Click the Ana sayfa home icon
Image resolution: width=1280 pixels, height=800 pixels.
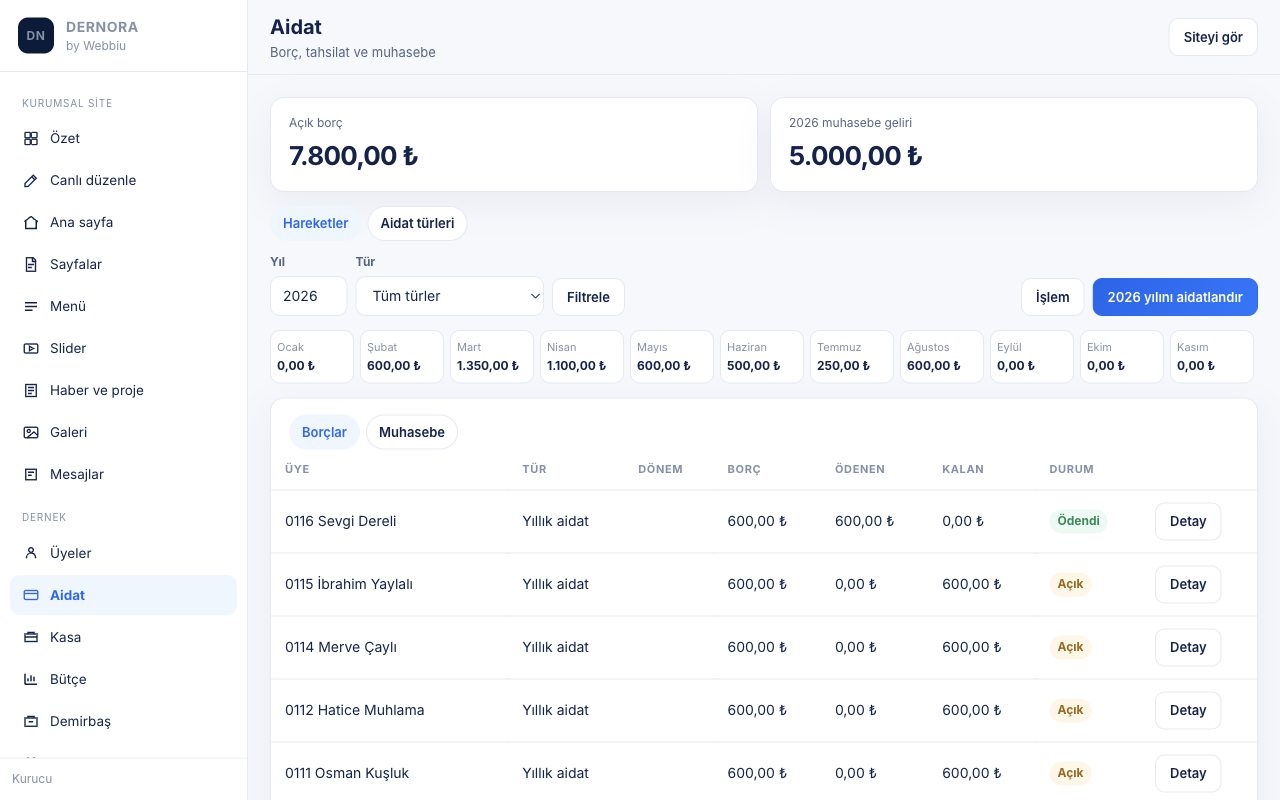[x=31, y=222]
